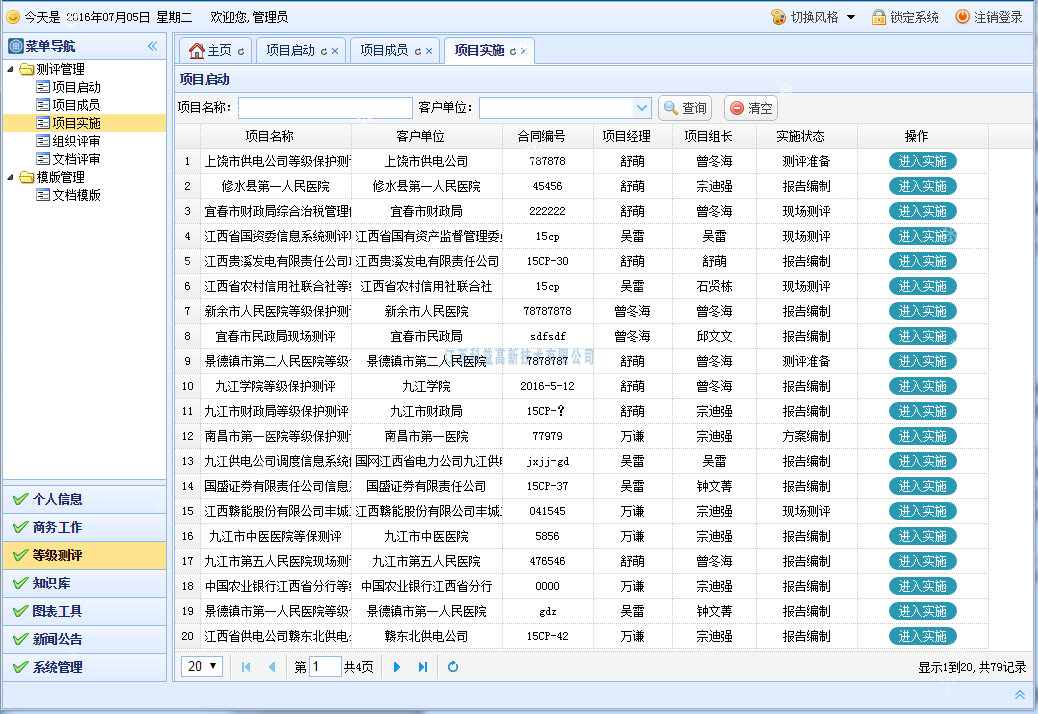Click the 查询 search button
This screenshot has width=1038, height=714.
point(685,108)
